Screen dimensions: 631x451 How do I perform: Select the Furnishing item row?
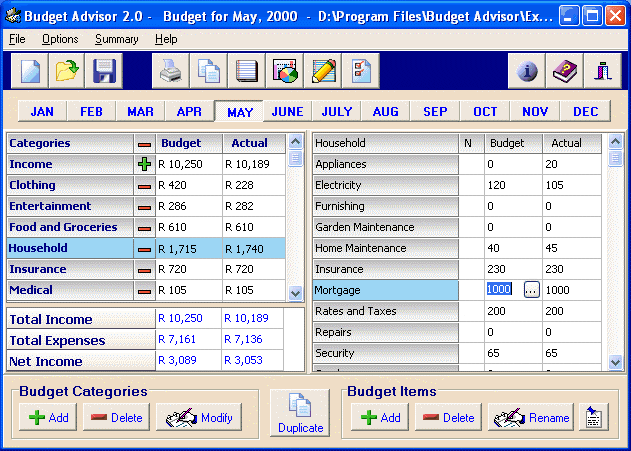[x=386, y=206]
